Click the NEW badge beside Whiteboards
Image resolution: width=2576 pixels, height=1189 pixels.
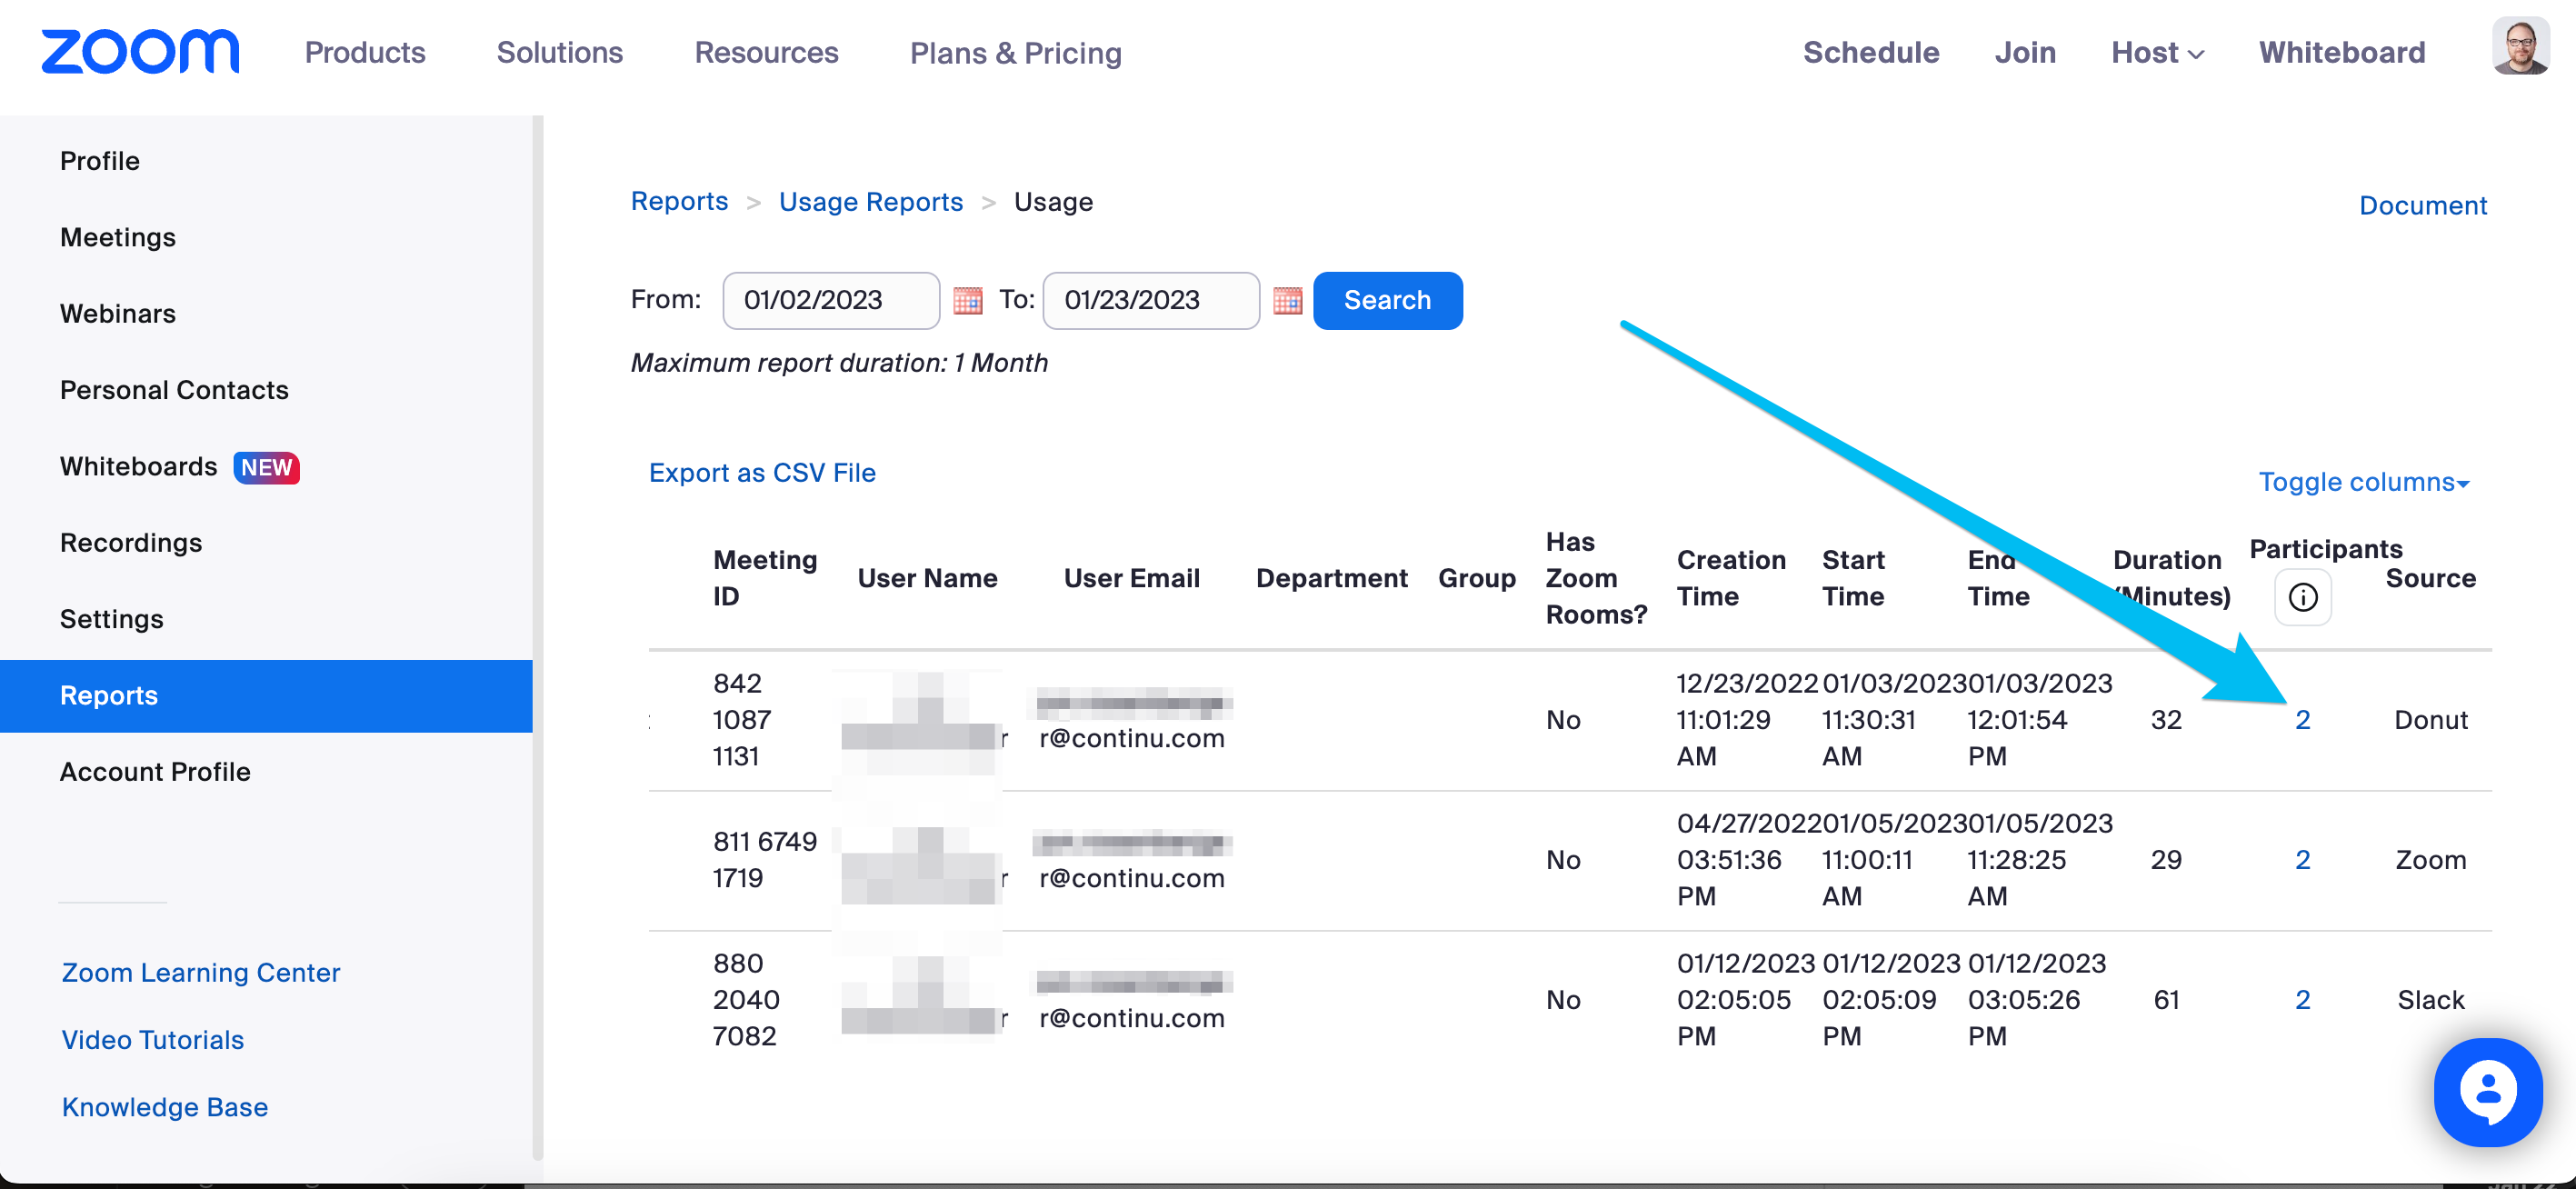pyautogui.click(x=266, y=467)
